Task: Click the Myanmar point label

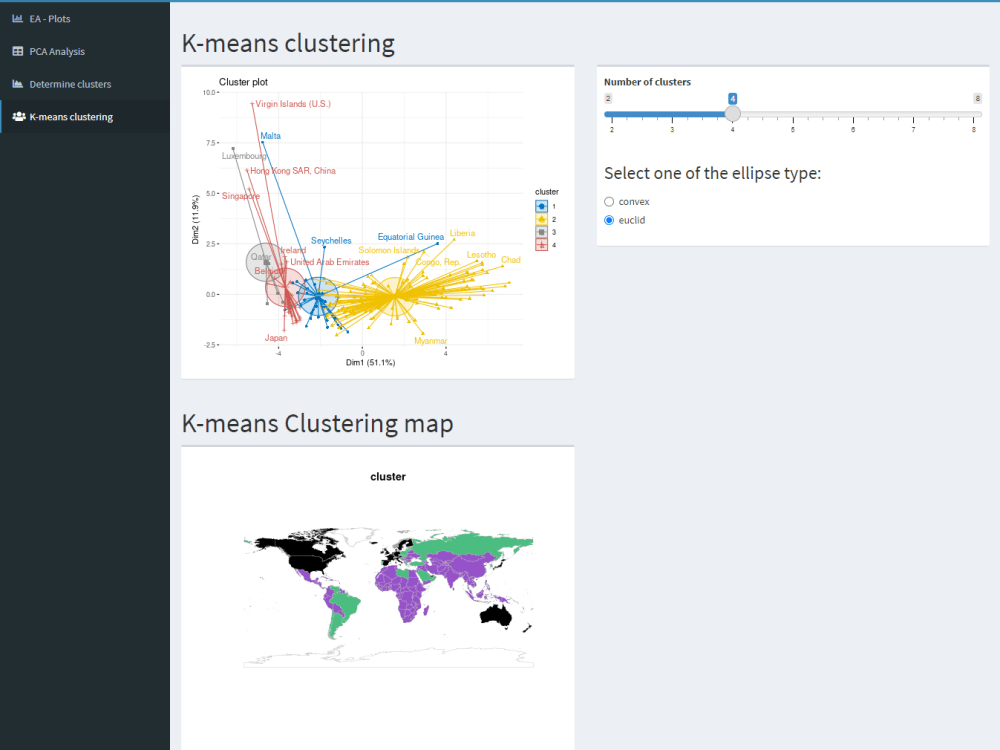Action: pyautogui.click(x=430, y=341)
